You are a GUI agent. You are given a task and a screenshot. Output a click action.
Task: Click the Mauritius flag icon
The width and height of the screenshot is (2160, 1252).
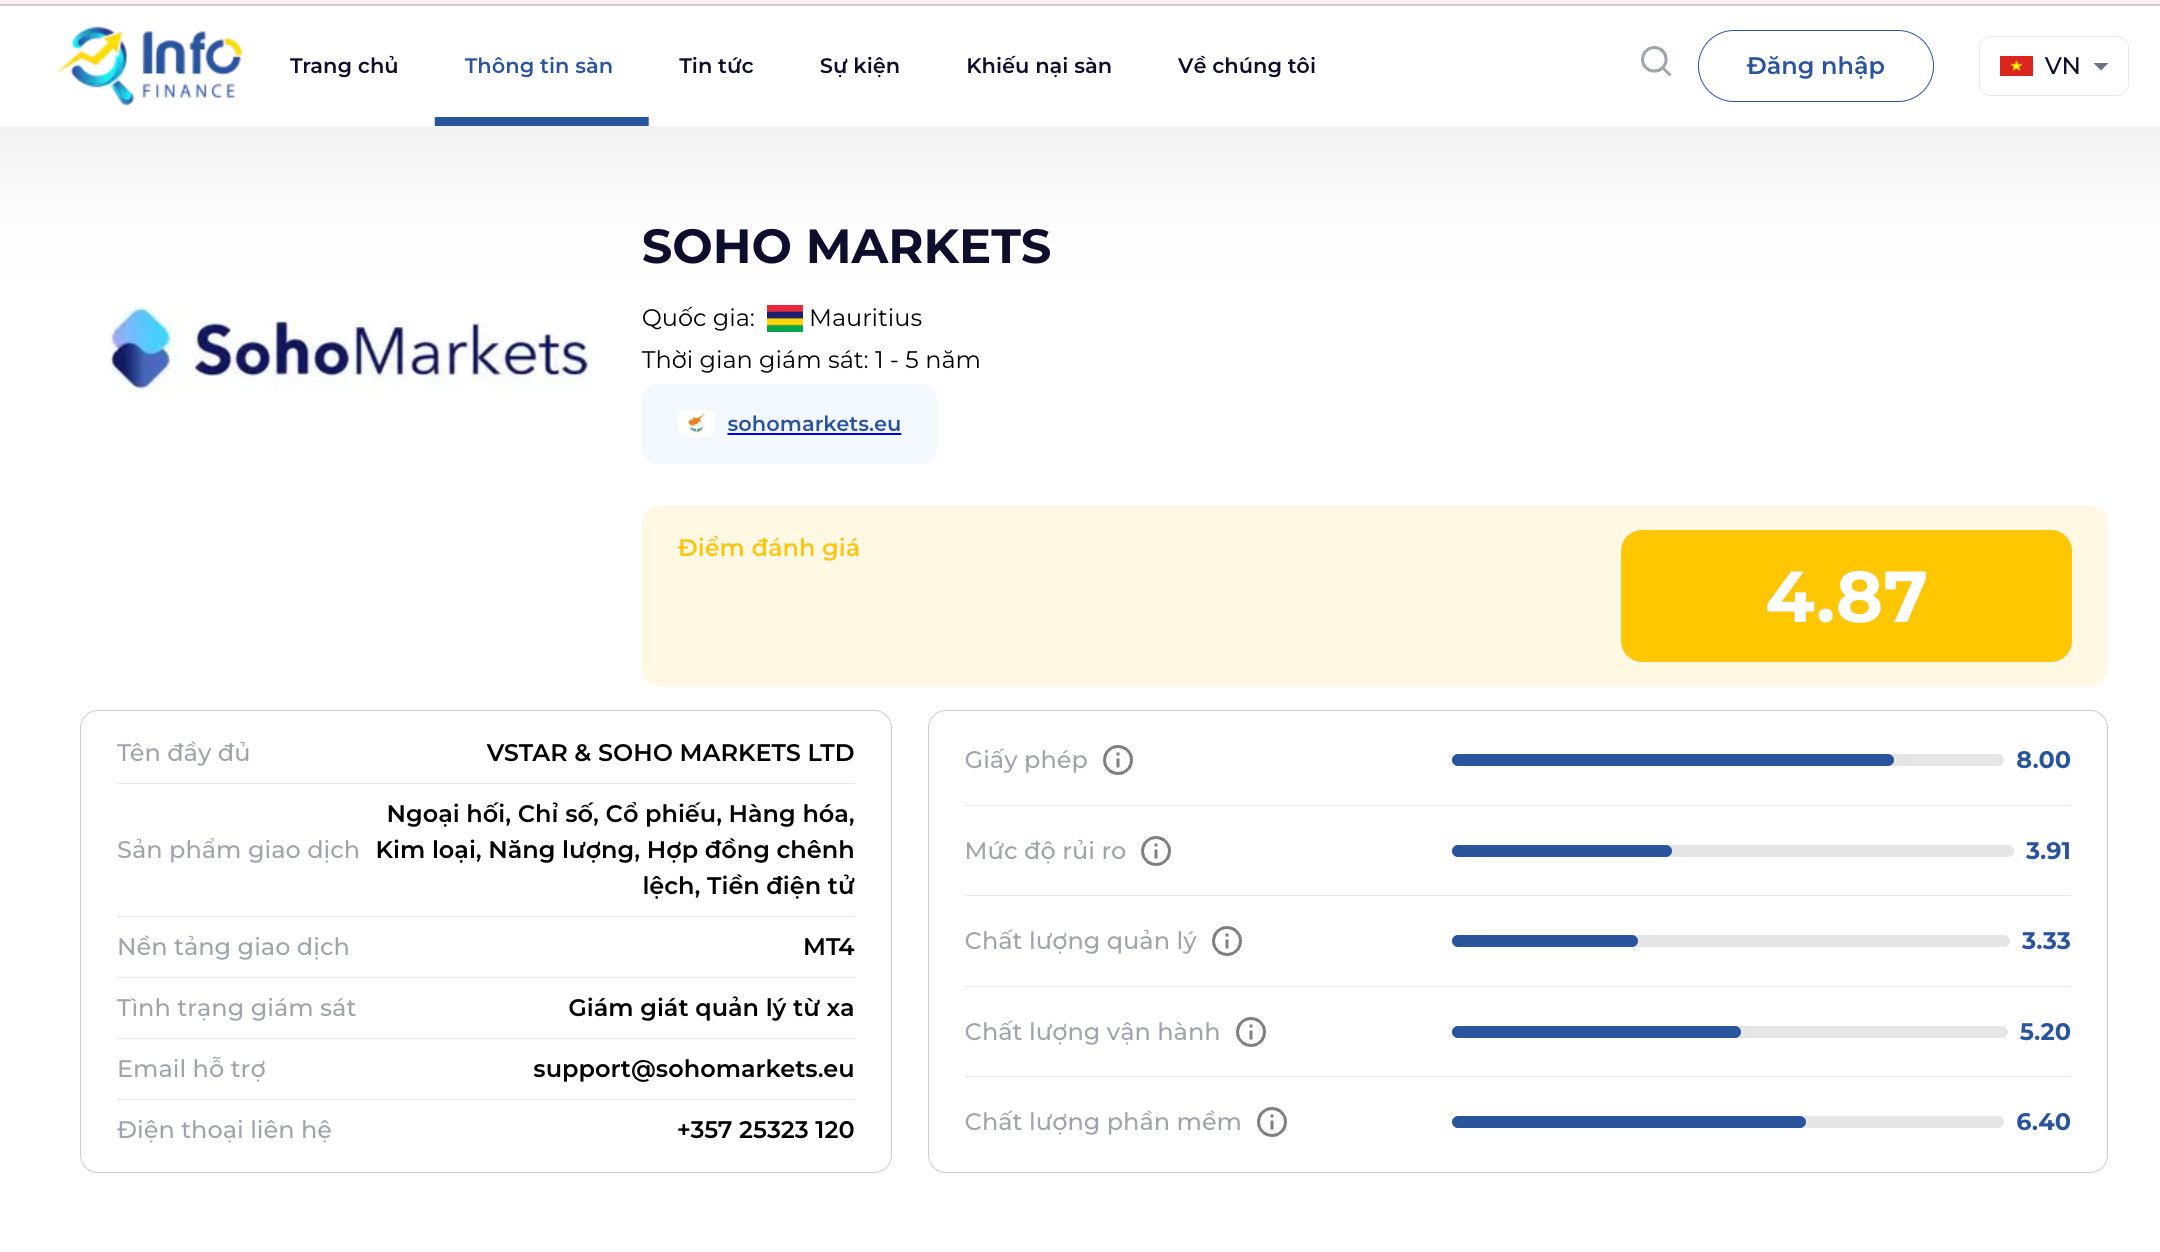784,318
